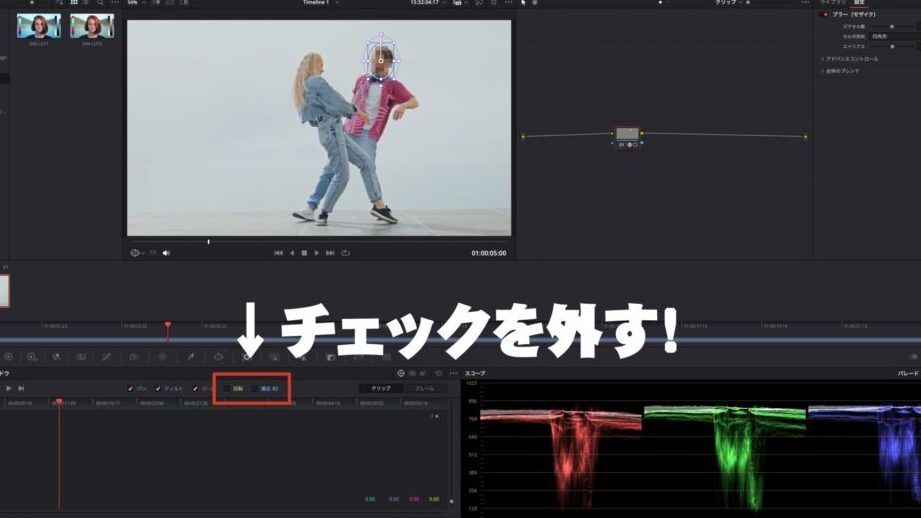
Task: Click the power window center control point
Action: [381, 61]
